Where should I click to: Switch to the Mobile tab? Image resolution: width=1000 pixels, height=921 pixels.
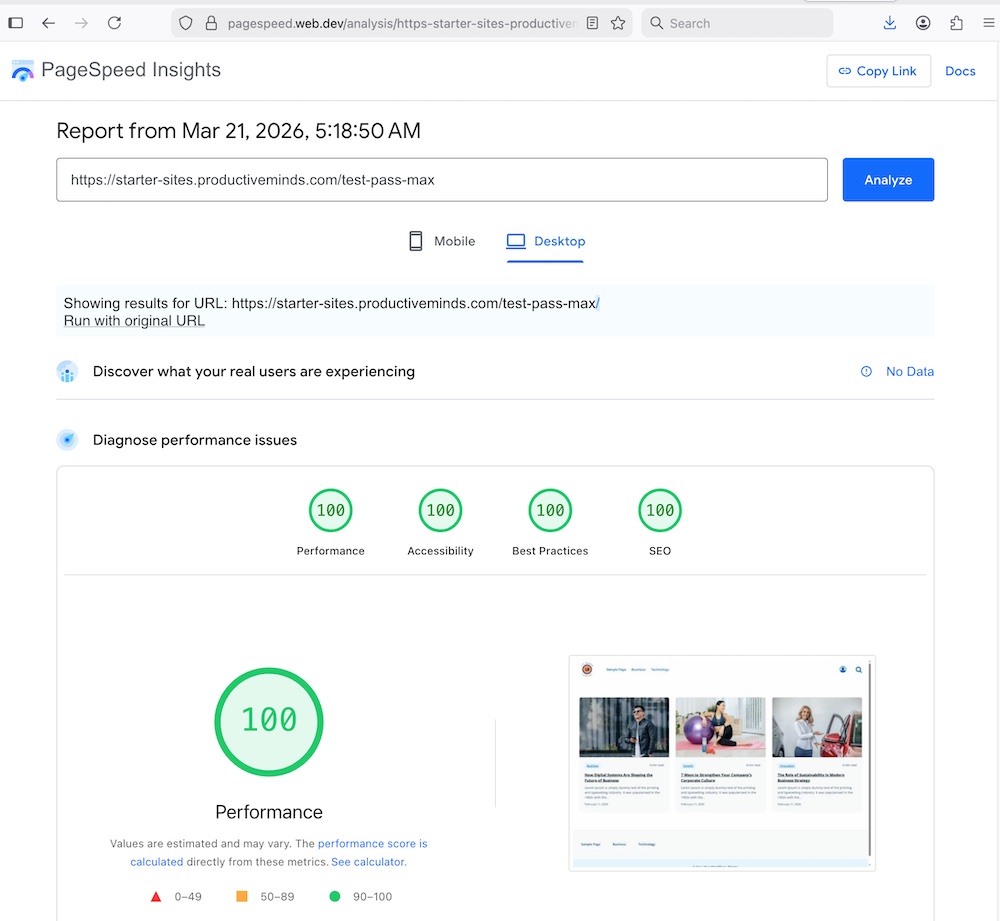(x=442, y=241)
